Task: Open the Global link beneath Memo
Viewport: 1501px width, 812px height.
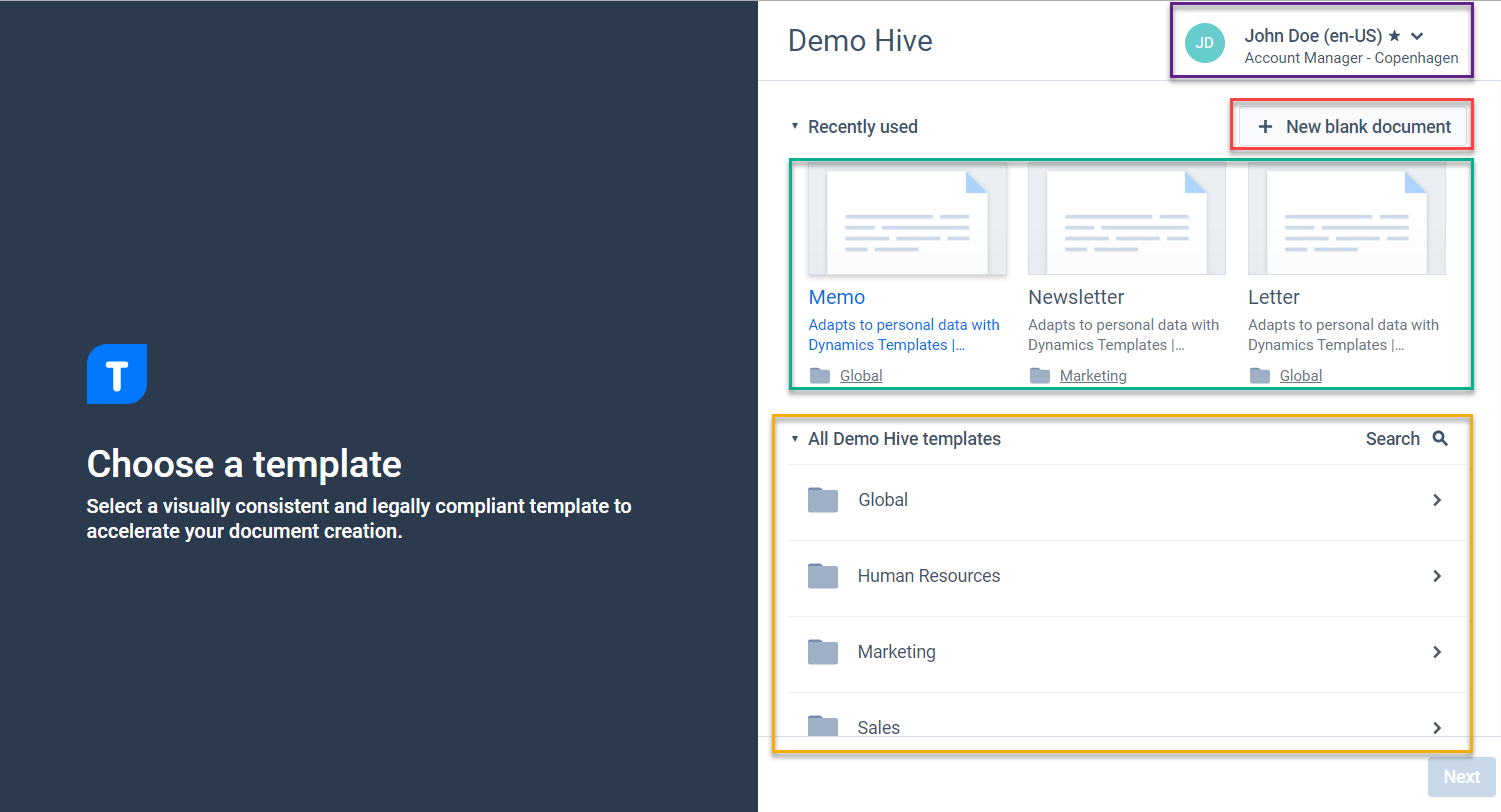Action: (860, 375)
